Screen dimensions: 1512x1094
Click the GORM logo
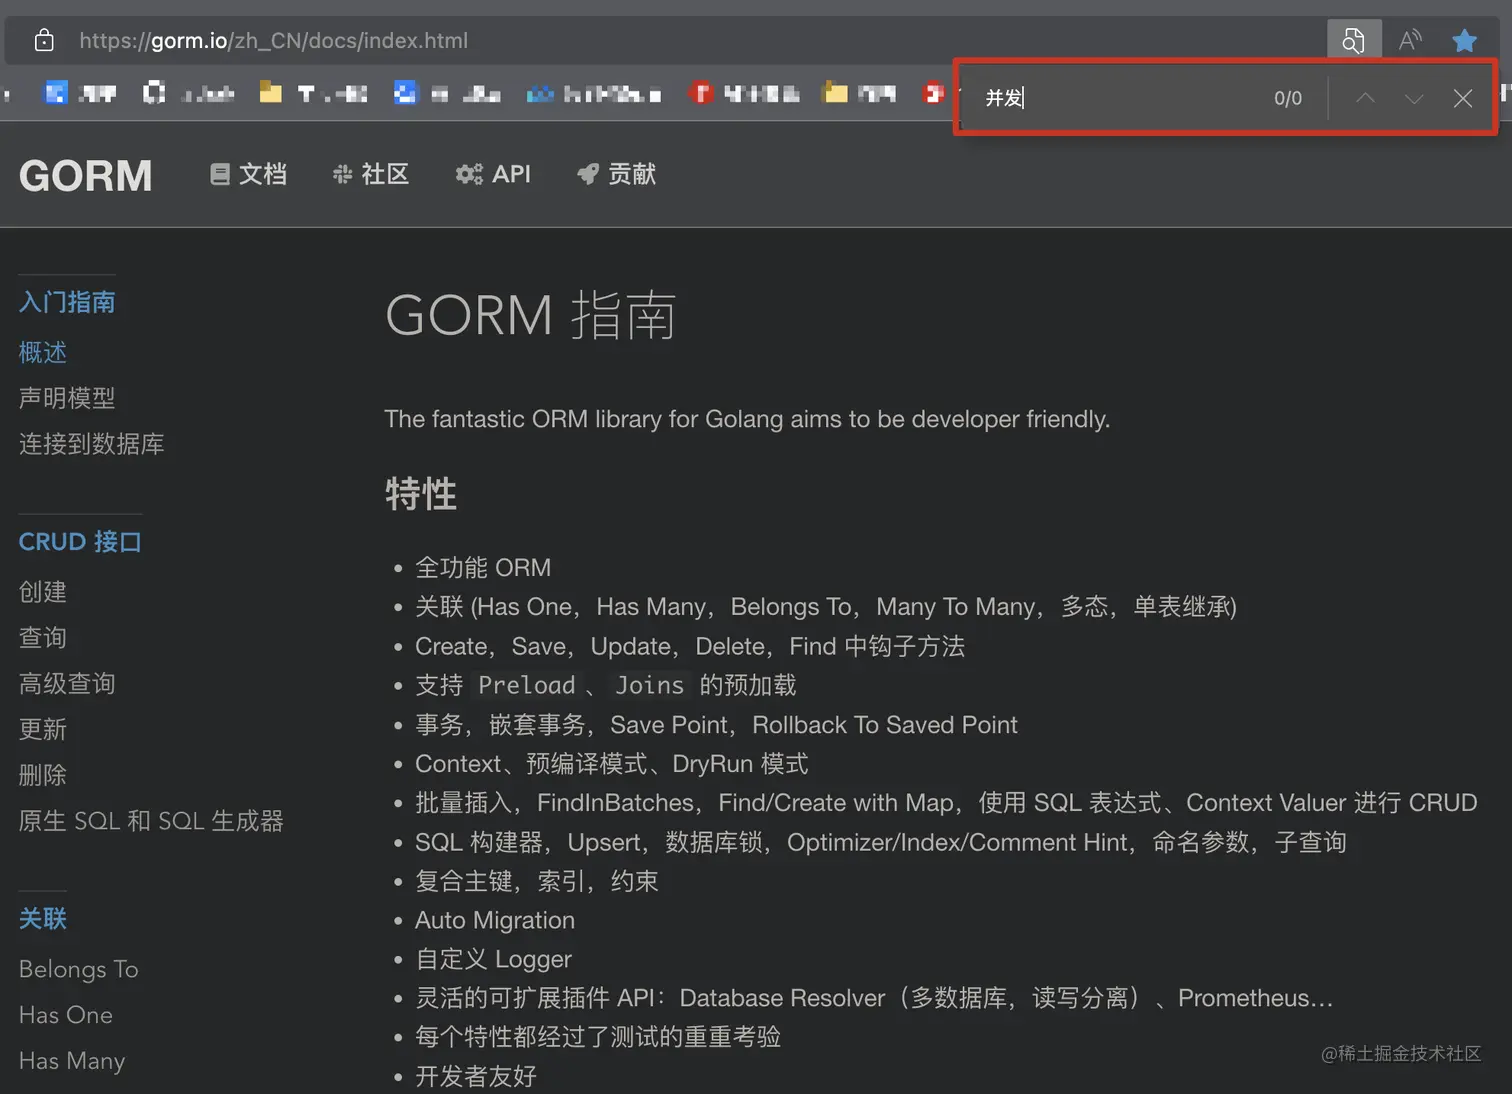[86, 176]
